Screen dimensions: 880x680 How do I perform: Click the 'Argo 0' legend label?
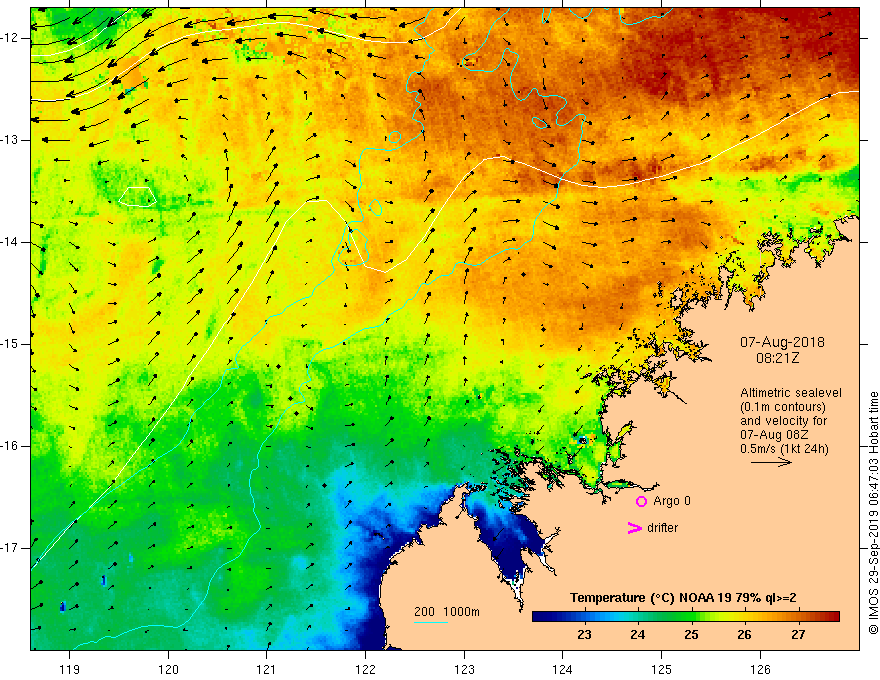[672, 501]
